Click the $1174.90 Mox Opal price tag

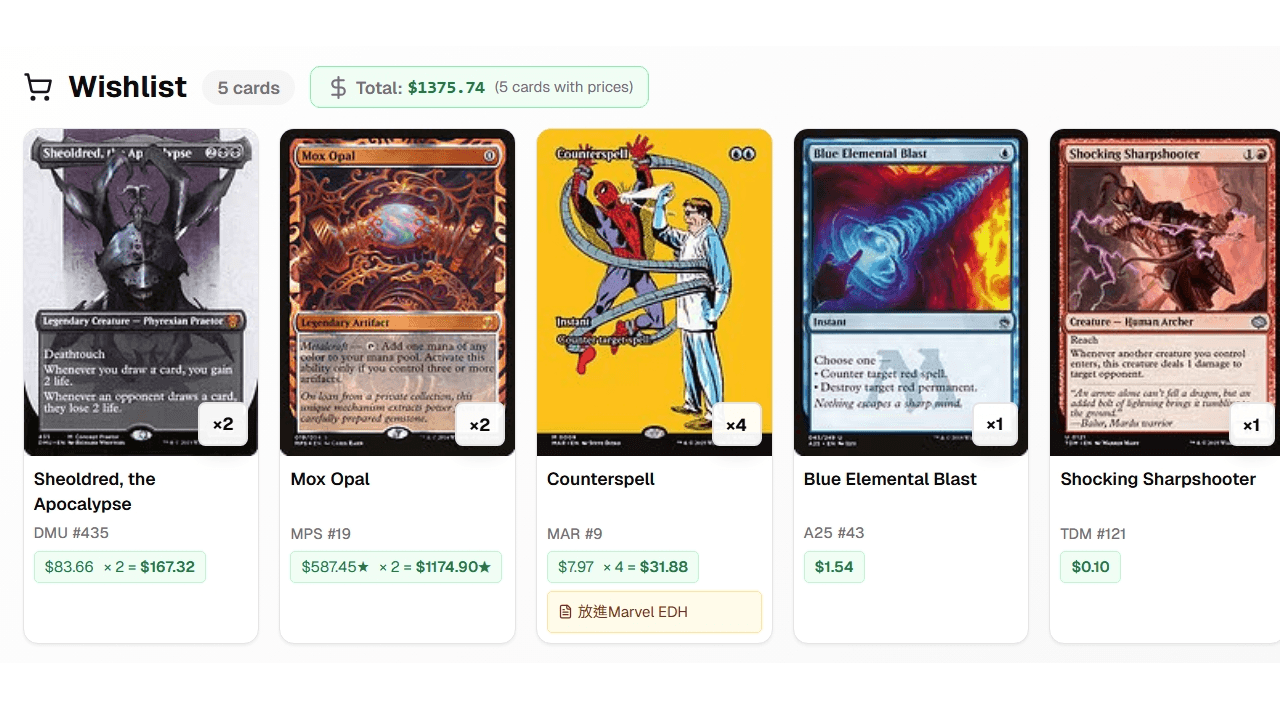[396, 567]
